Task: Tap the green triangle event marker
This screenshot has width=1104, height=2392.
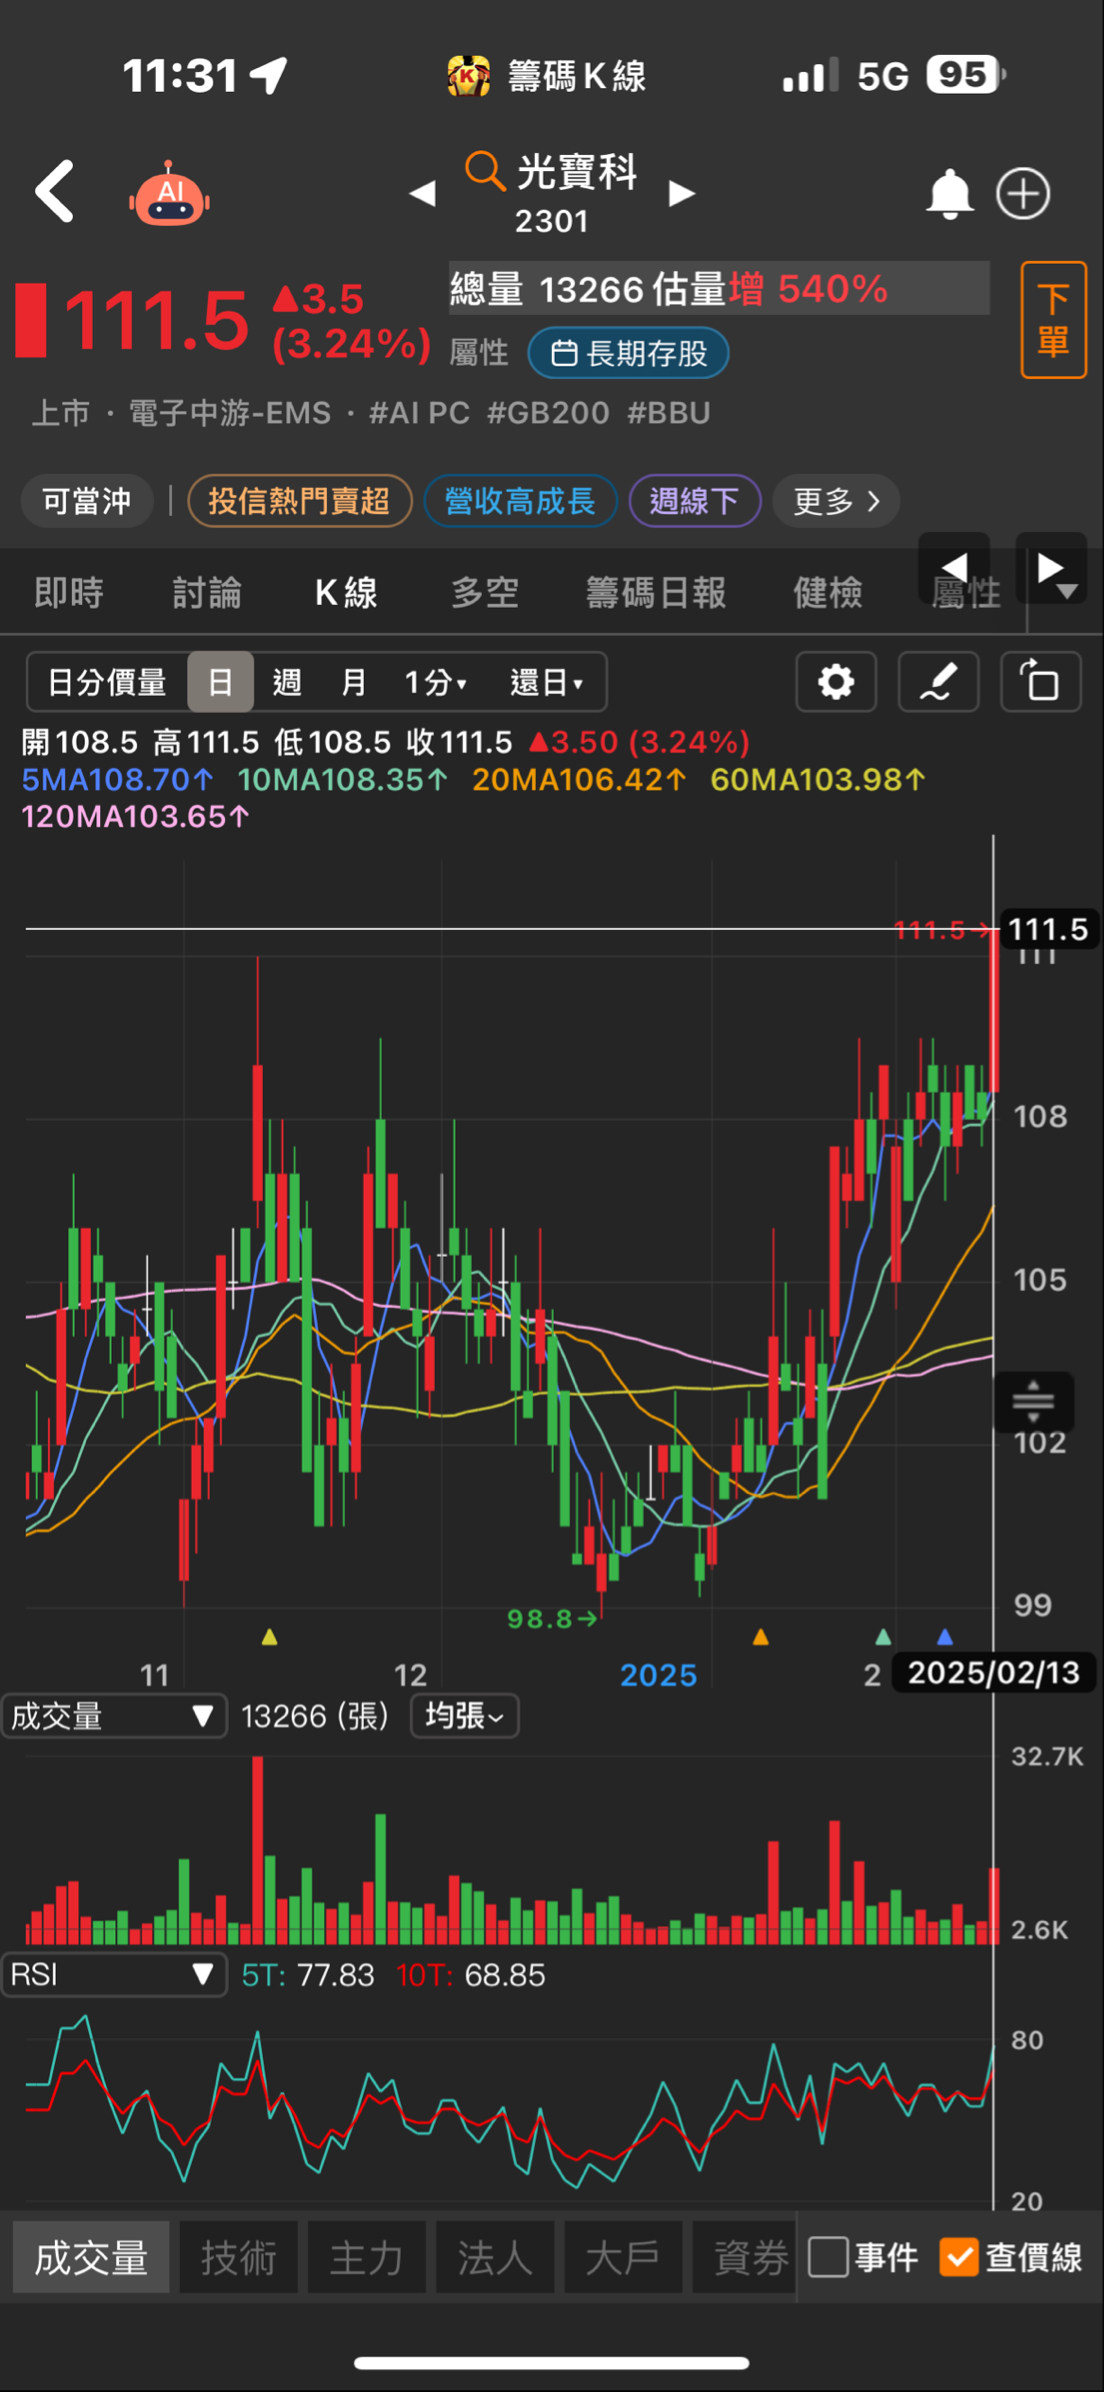Action: tap(883, 1637)
